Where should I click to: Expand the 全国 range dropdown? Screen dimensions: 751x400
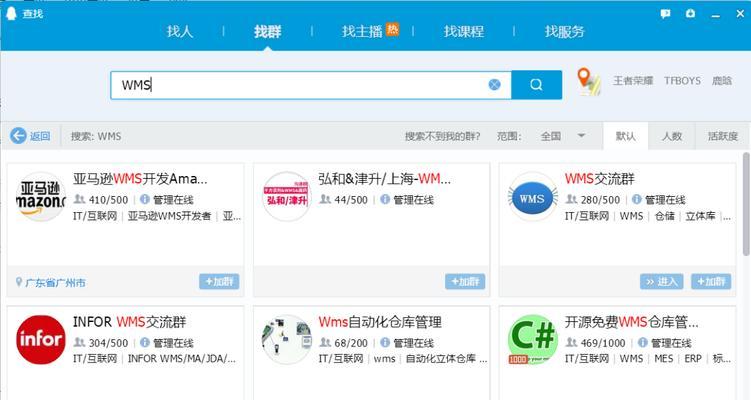pyautogui.click(x=563, y=136)
